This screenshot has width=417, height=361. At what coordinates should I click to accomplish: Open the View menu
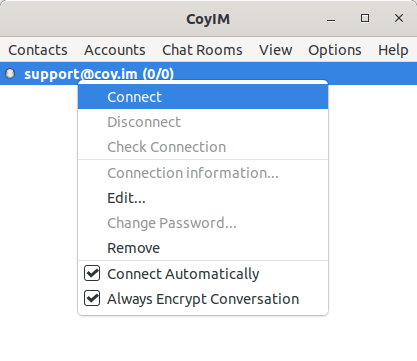[275, 50]
